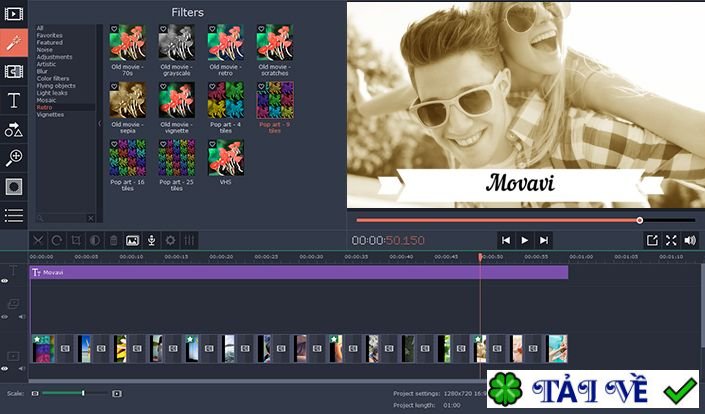705x414 pixels.
Task: Favorite the Old movie - 70s filter
Action: [114, 30]
